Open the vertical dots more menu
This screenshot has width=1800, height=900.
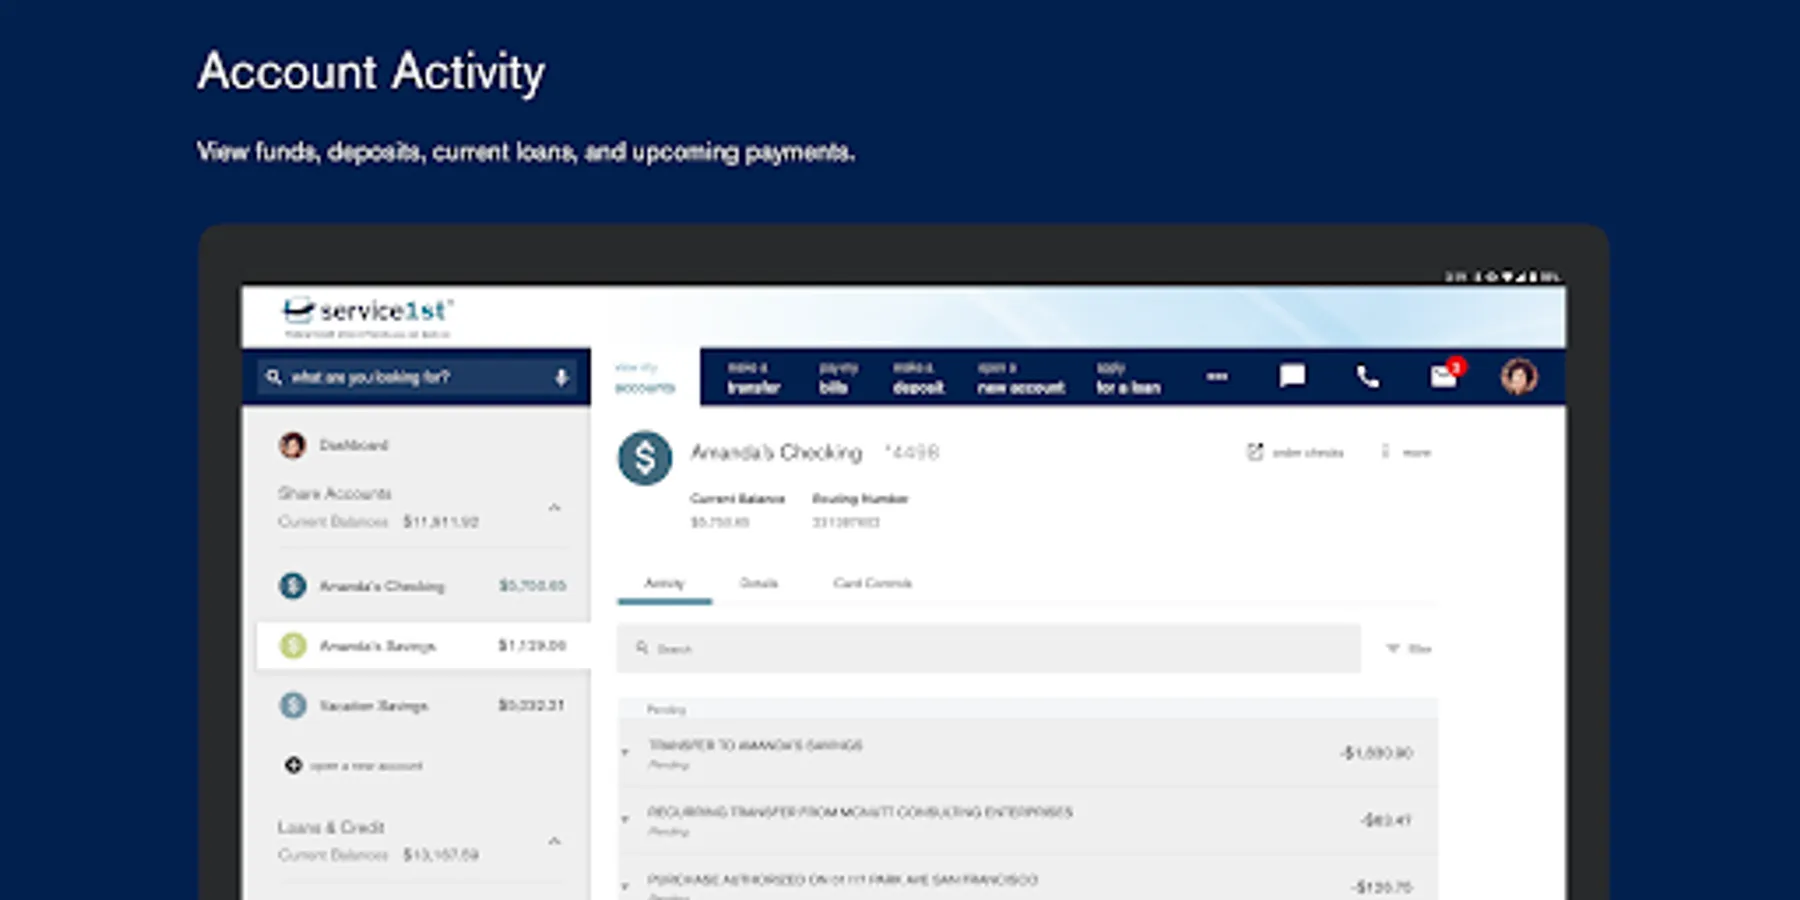(1385, 452)
